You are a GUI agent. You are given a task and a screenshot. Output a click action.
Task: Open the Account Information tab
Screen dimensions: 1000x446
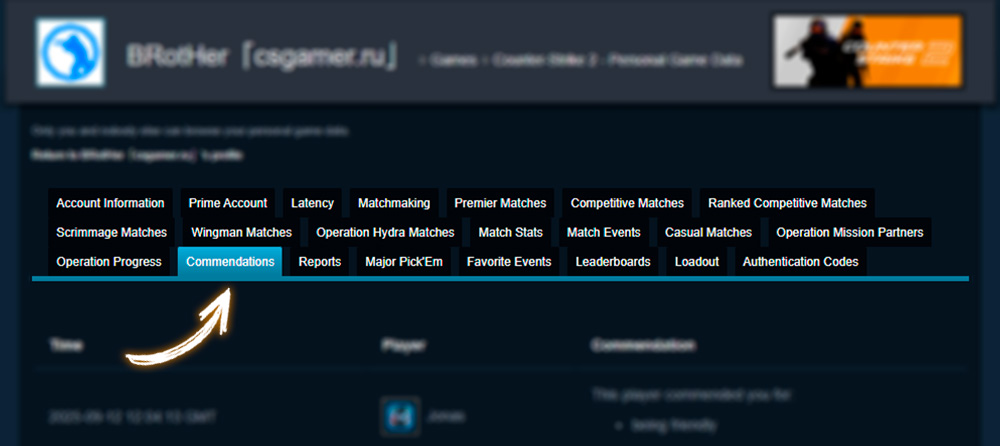[x=110, y=203]
